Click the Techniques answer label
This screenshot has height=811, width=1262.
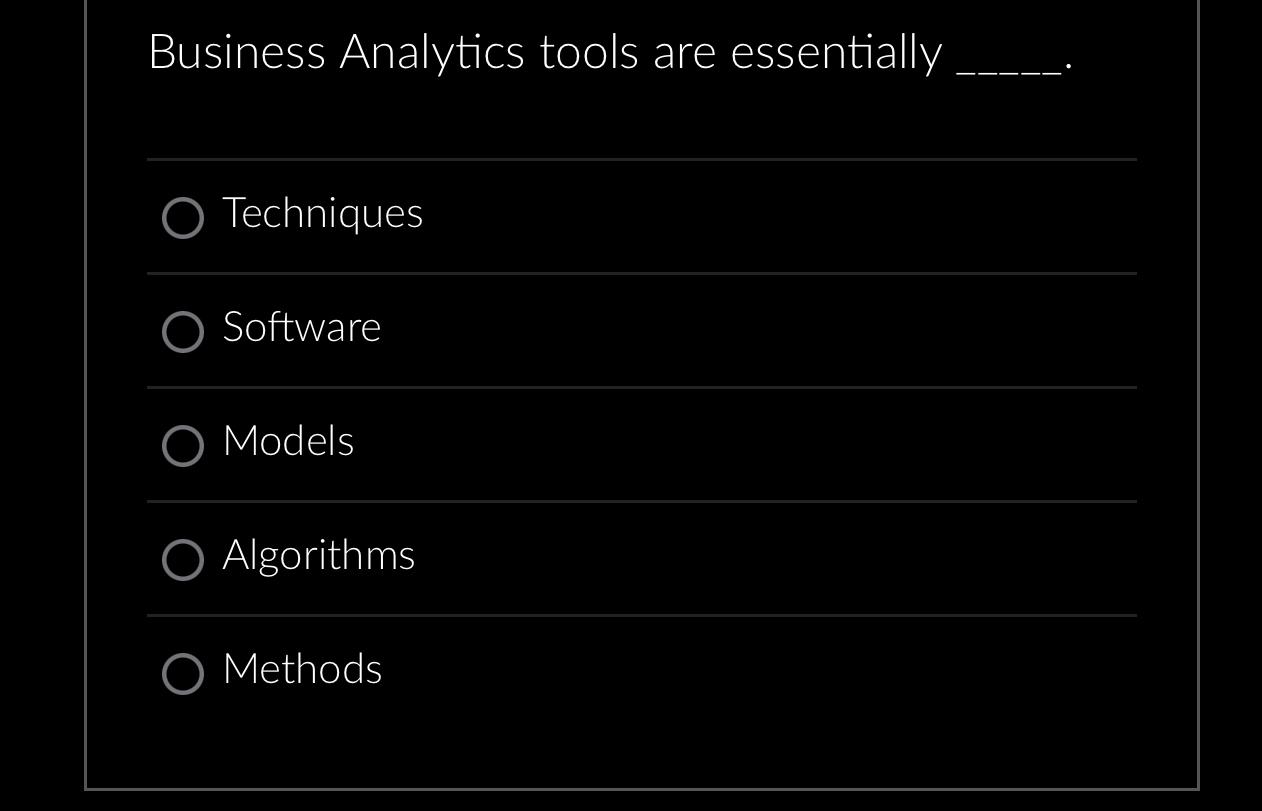pos(322,213)
